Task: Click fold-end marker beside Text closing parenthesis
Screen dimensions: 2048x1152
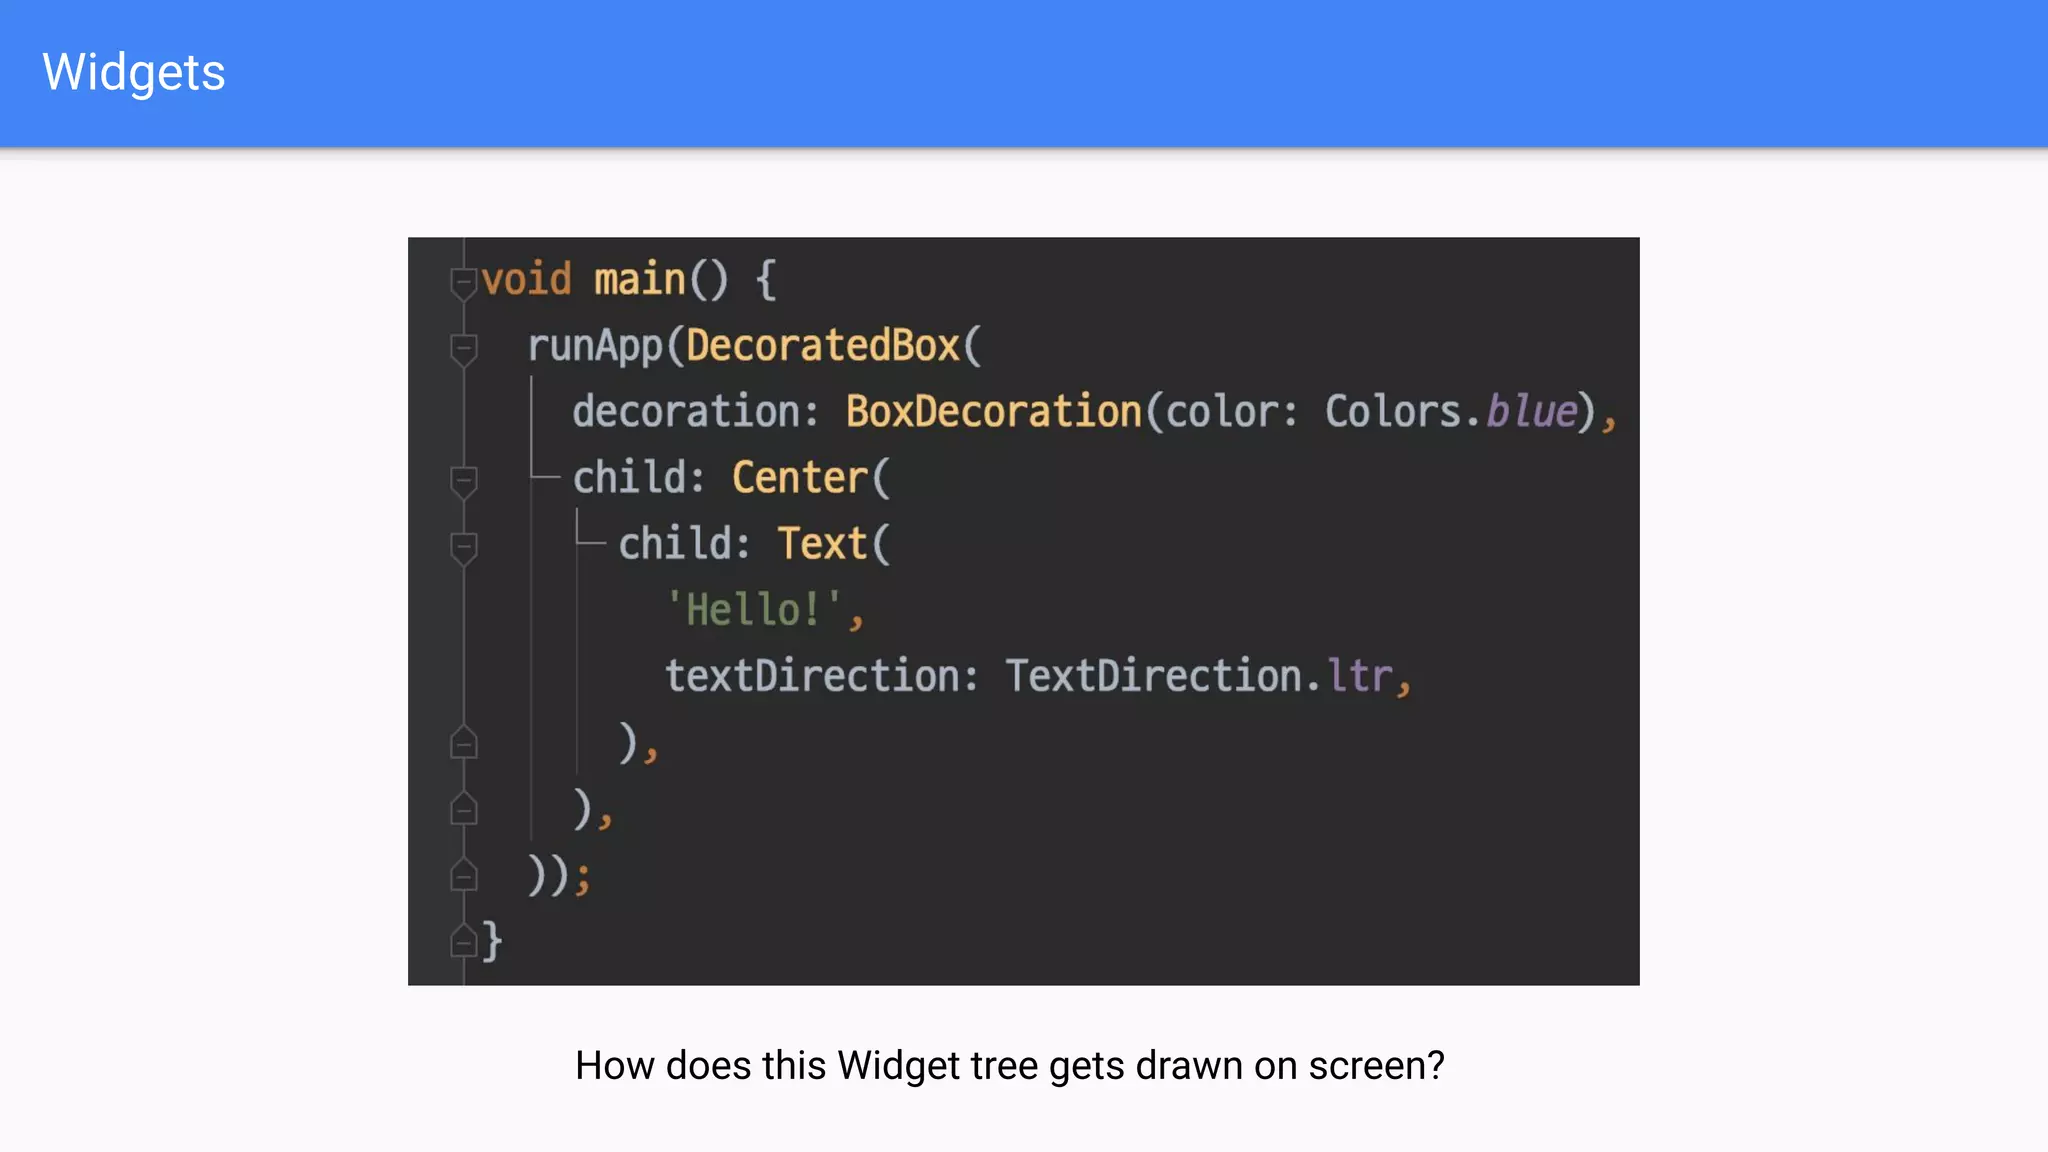Action: [x=463, y=743]
